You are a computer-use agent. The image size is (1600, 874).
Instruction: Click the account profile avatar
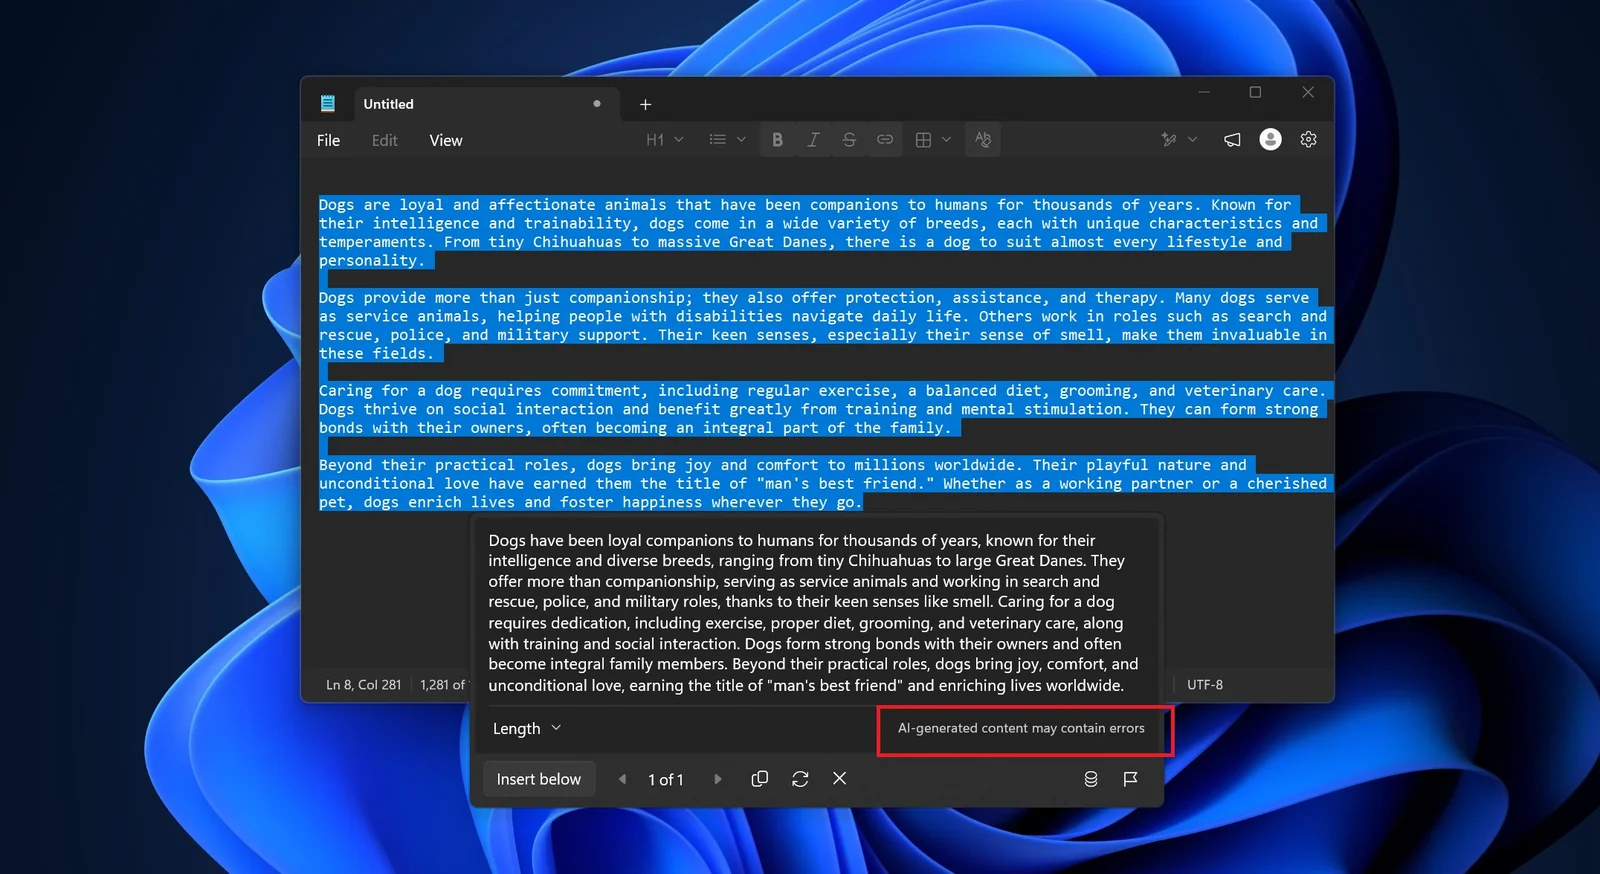(1270, 140)
